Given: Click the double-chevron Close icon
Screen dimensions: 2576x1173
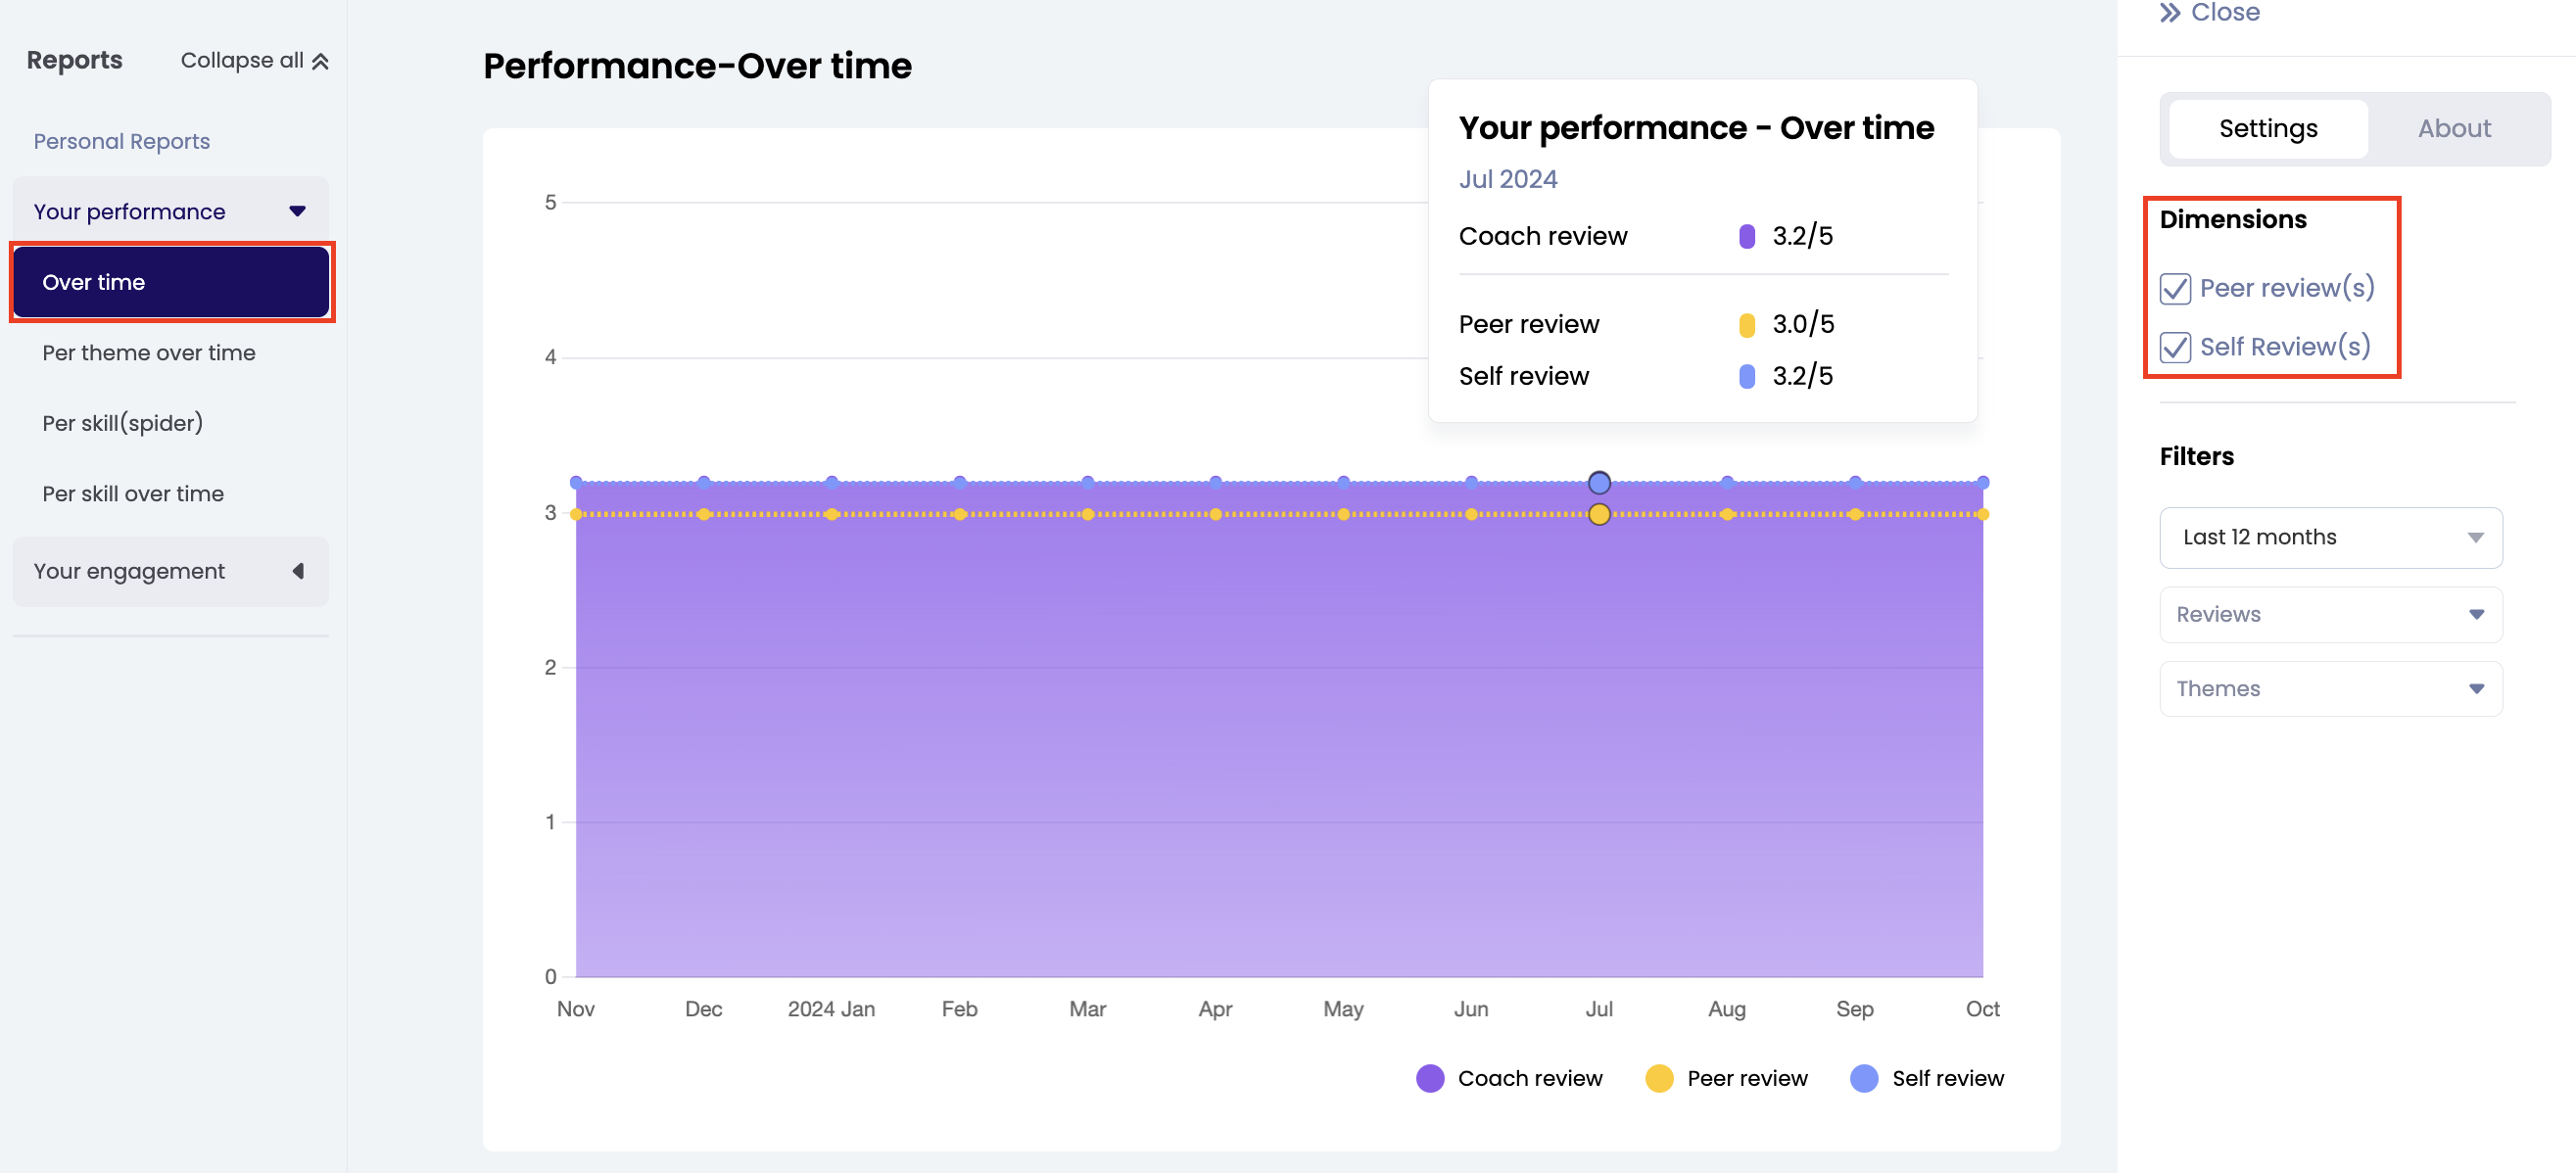Looking at the screenshot, I should click(2169, 13).
